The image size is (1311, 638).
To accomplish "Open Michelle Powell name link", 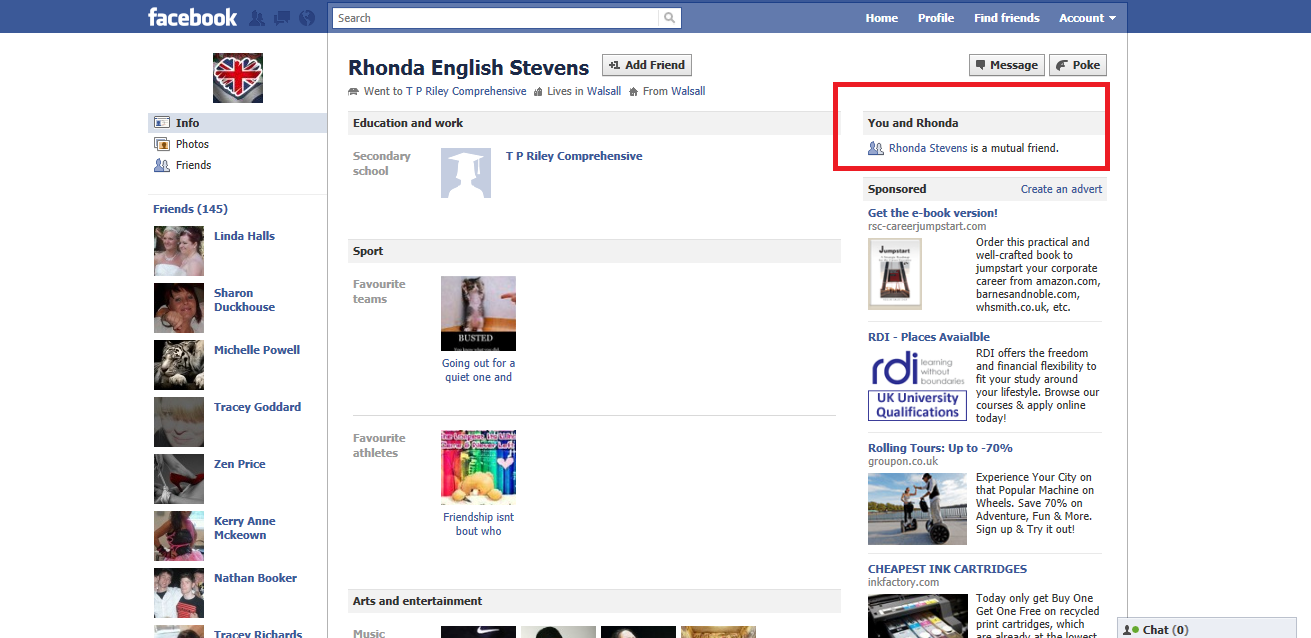I will [x=257, y=350].
